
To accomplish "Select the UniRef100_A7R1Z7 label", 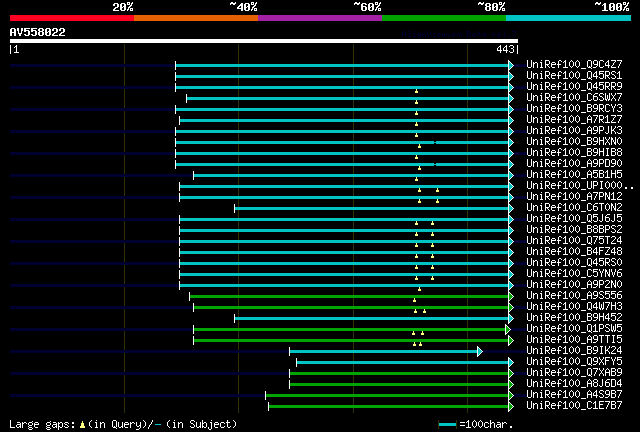I will (x=574, y=120).
